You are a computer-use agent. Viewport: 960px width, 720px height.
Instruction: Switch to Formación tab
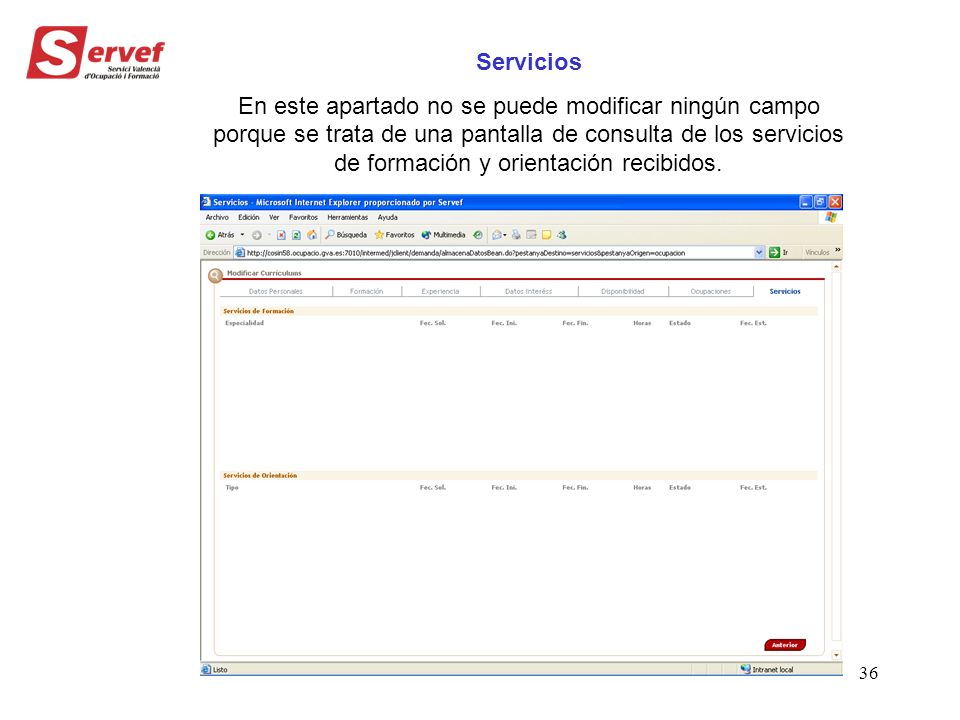tap(367, 291)
